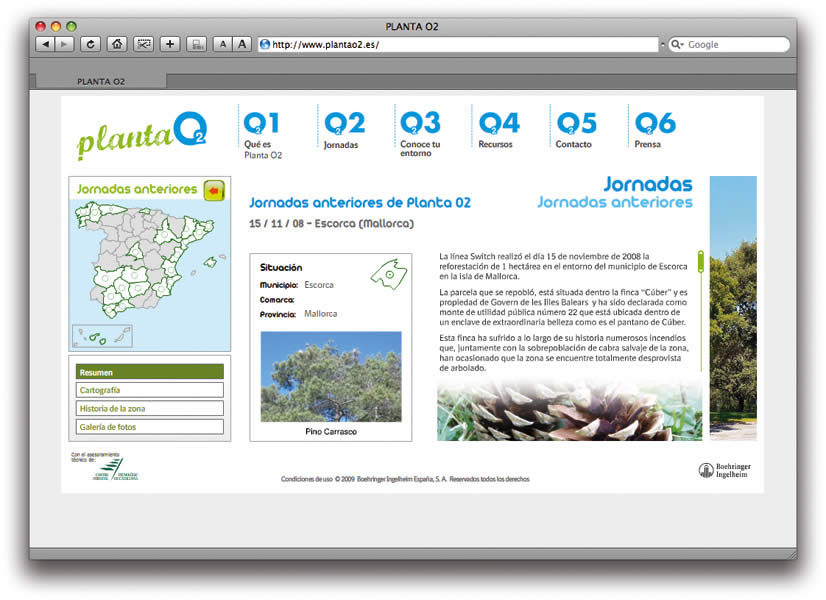Open Galería de fotos

(x=150, y=427)
